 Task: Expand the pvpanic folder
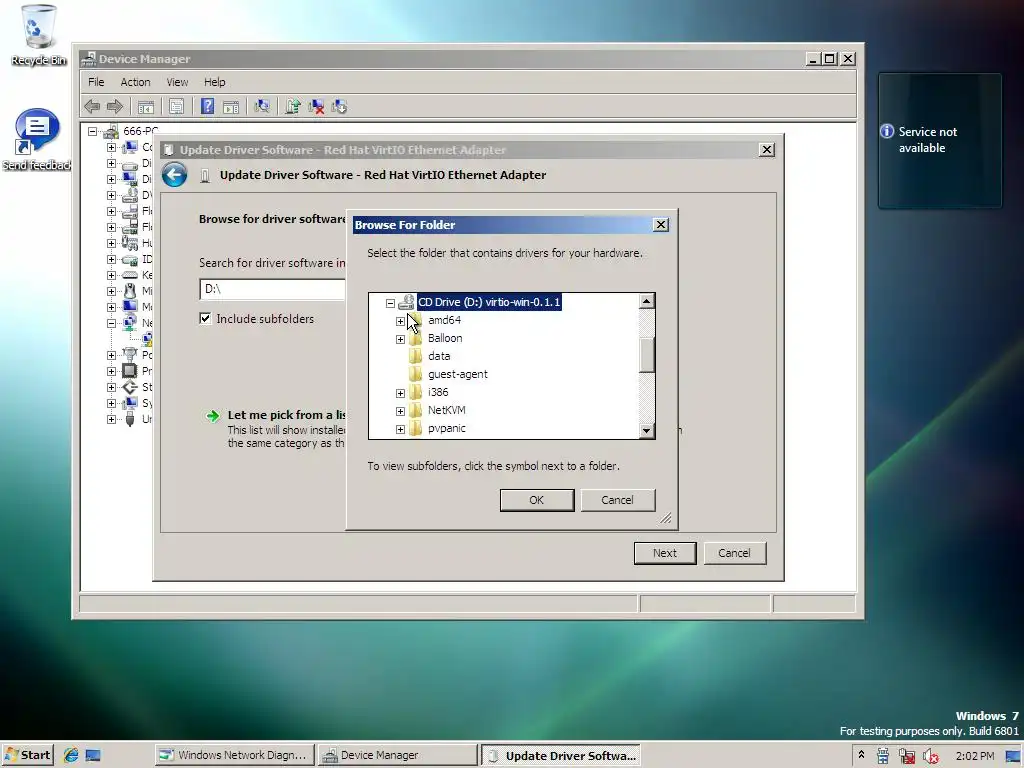pyautogui.click(x=400, y=429)
